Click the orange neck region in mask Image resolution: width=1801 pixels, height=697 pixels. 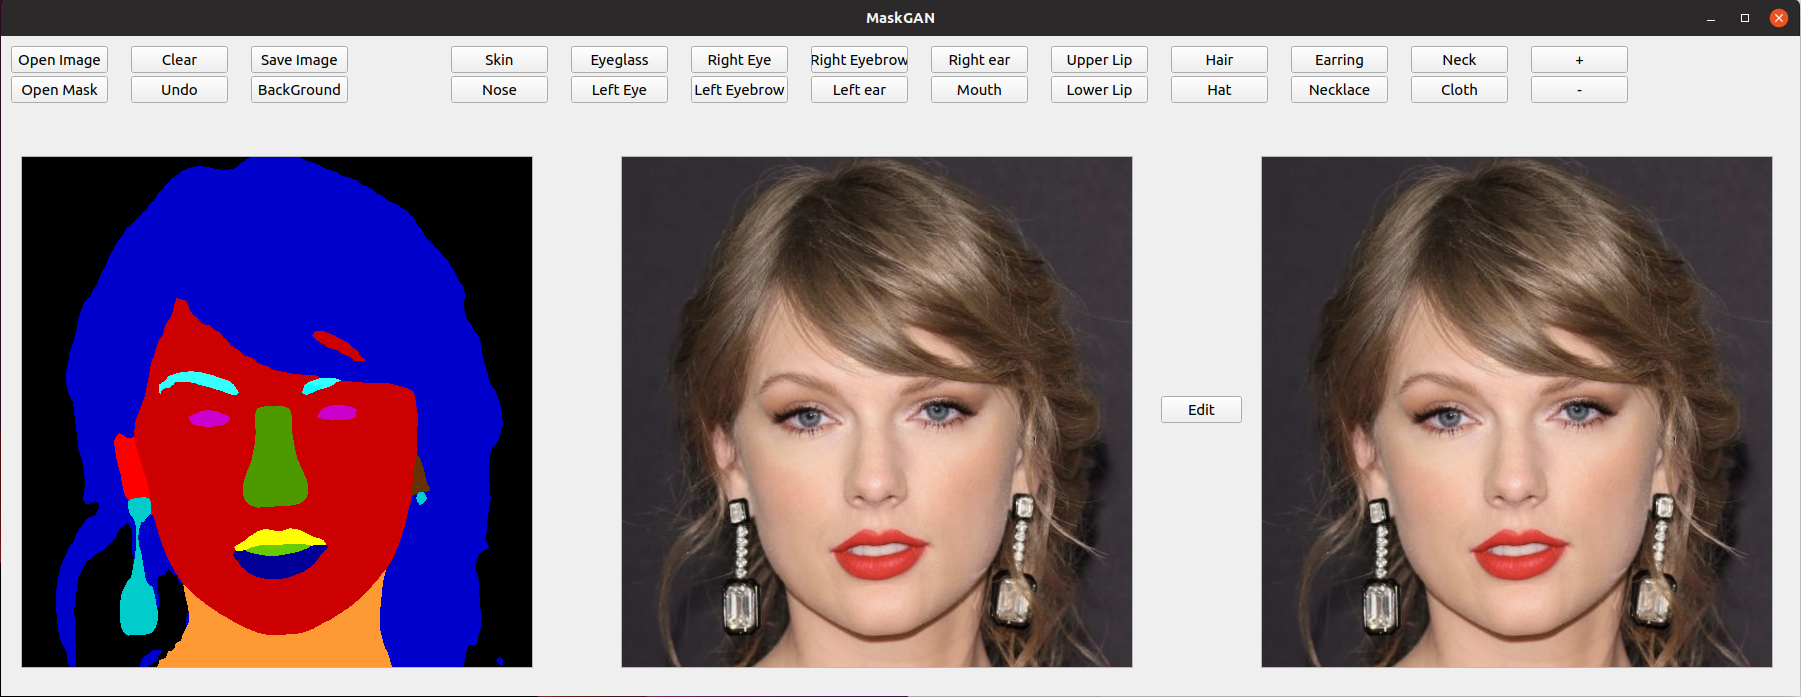pos(285,645)
